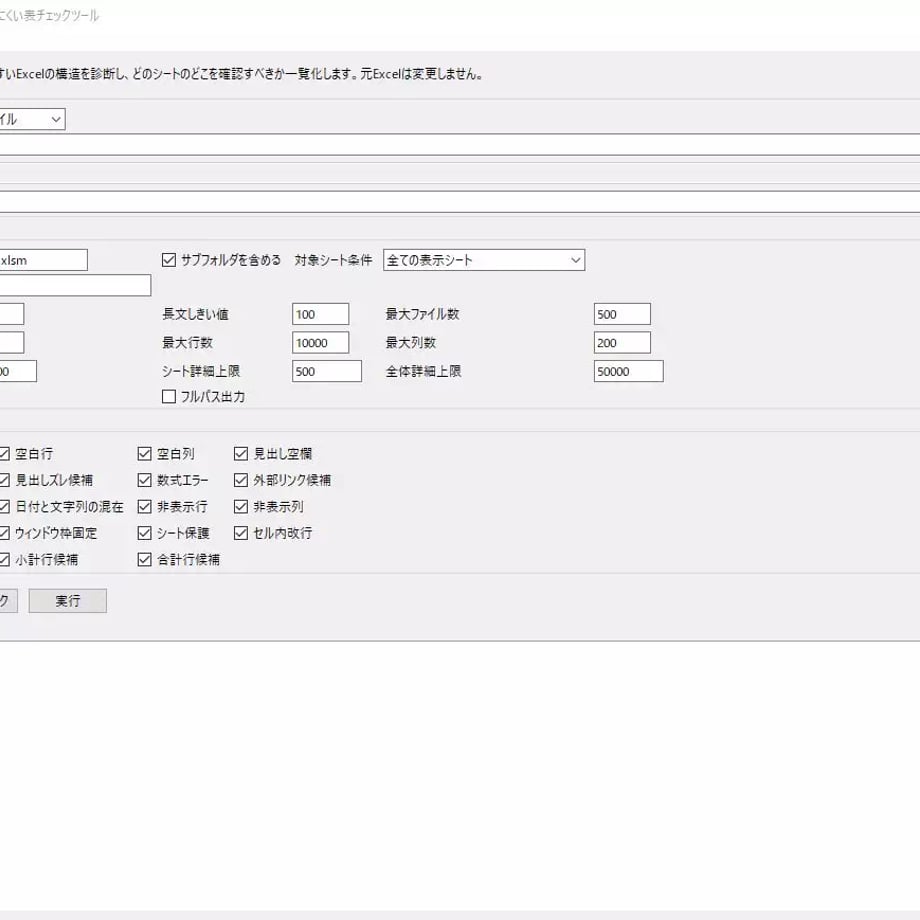
Task: Click the extension field showing xlsm
Action: pos(43,260)
